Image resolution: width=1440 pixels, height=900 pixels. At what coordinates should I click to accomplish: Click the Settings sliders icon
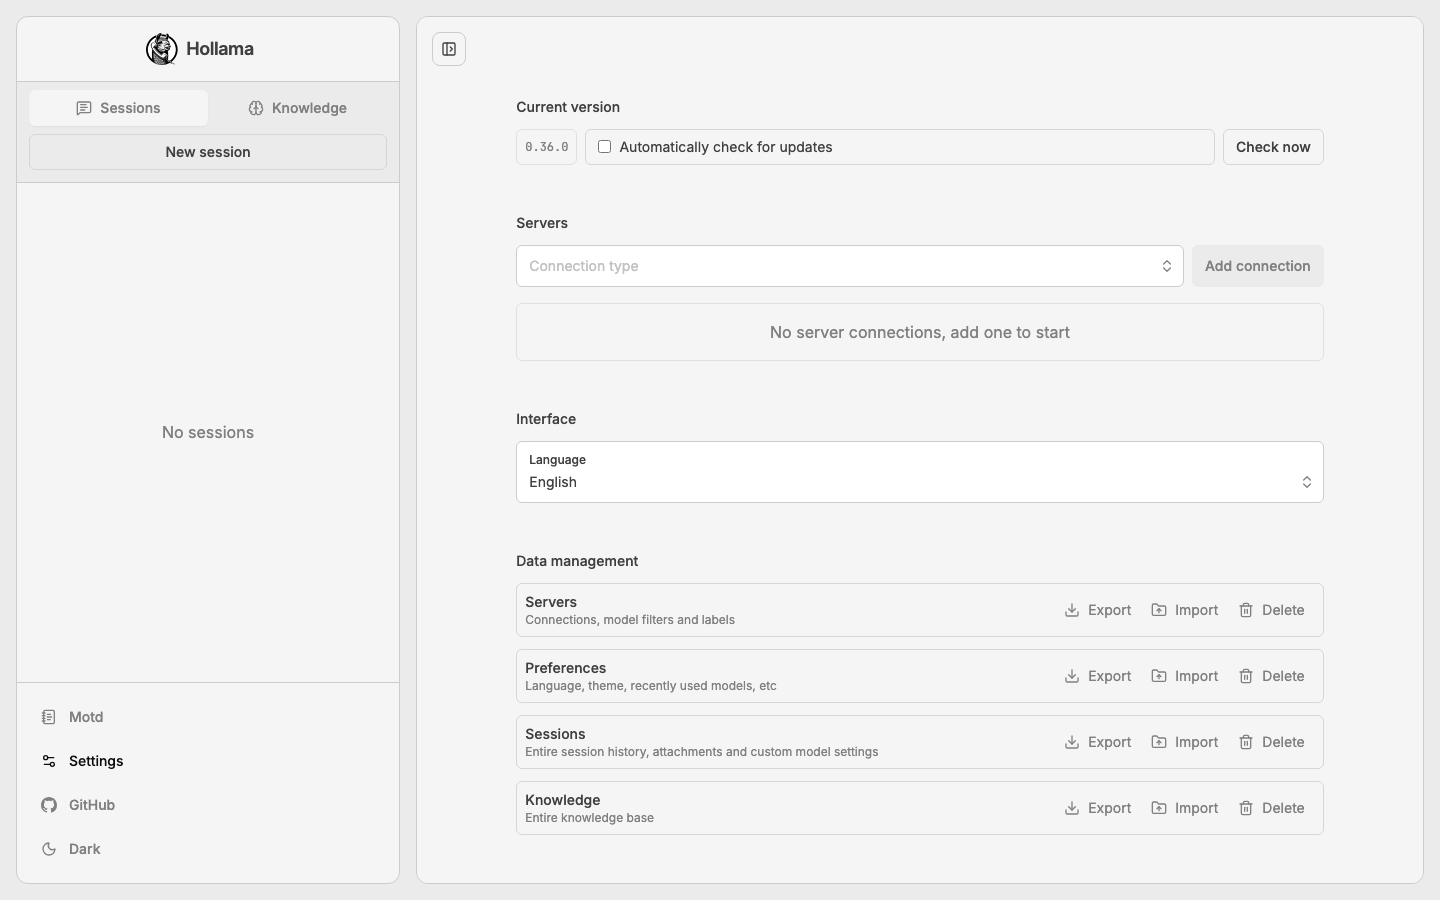(x=49, y=761)
